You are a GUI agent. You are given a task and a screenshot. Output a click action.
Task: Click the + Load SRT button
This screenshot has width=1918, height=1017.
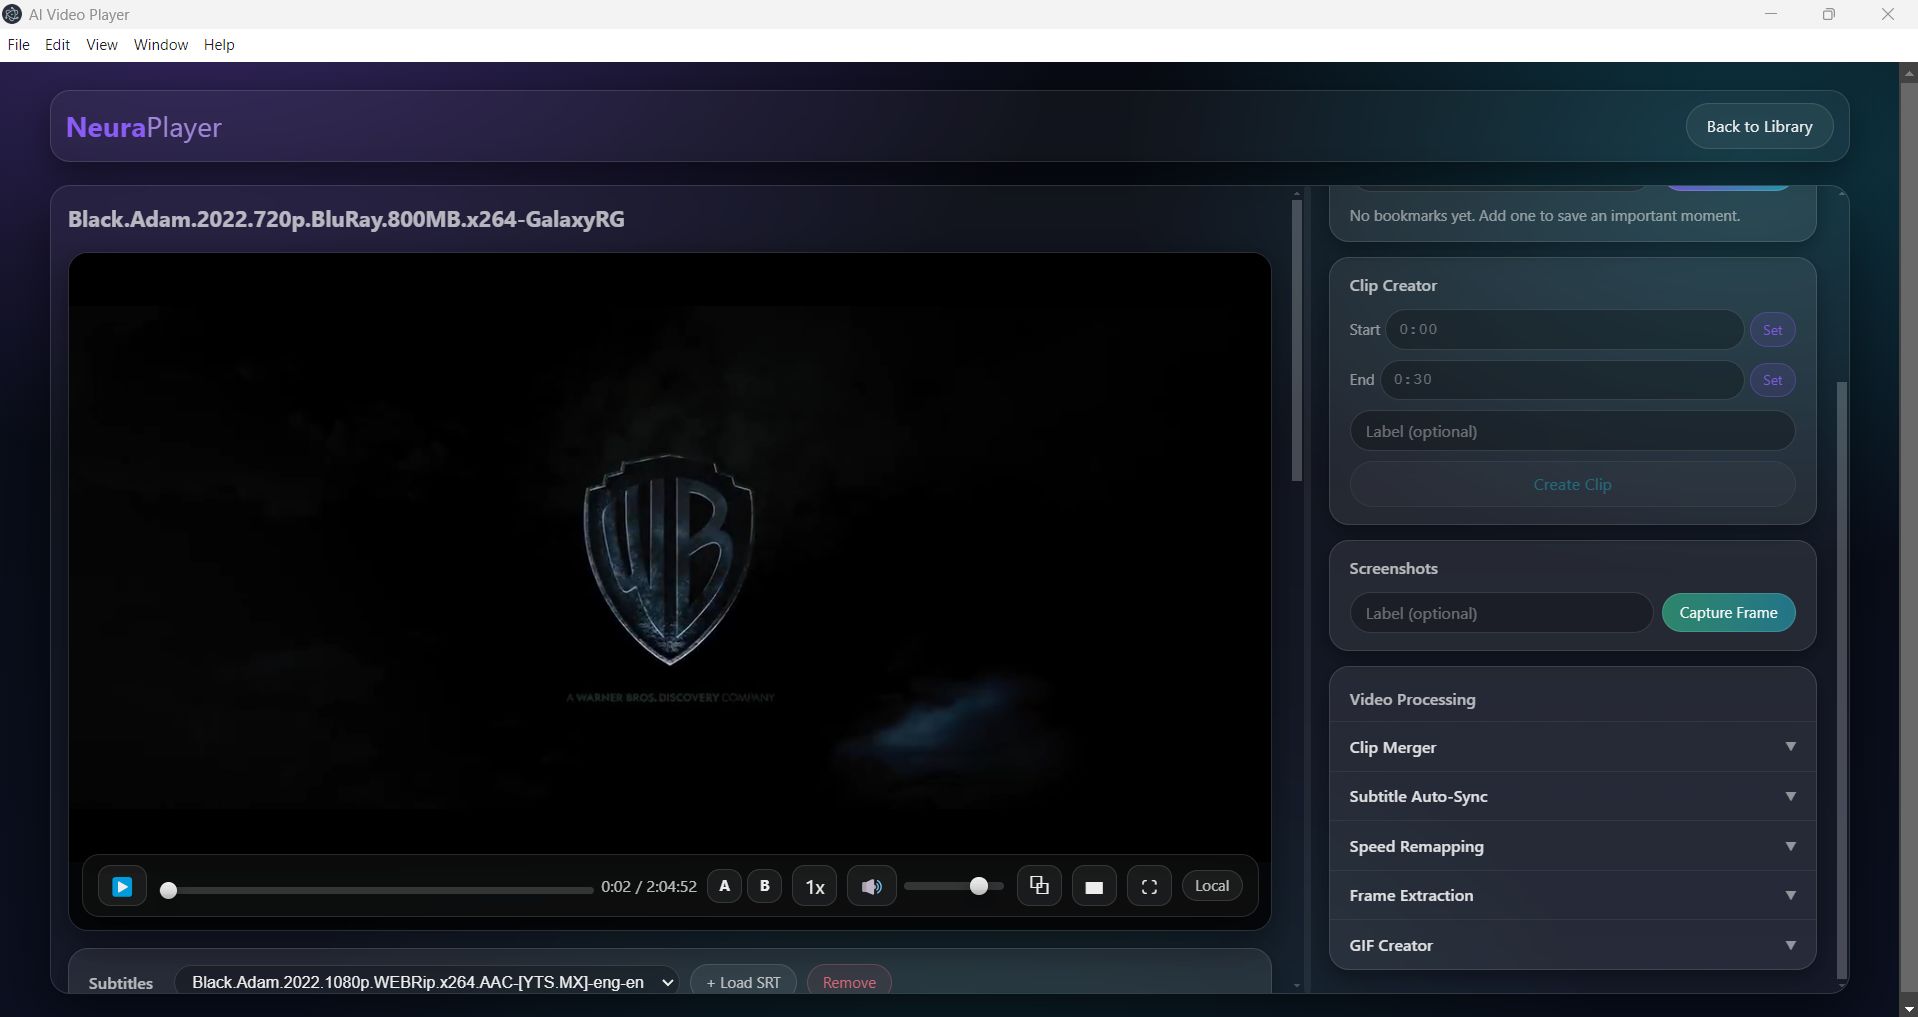tap(743, 982)
